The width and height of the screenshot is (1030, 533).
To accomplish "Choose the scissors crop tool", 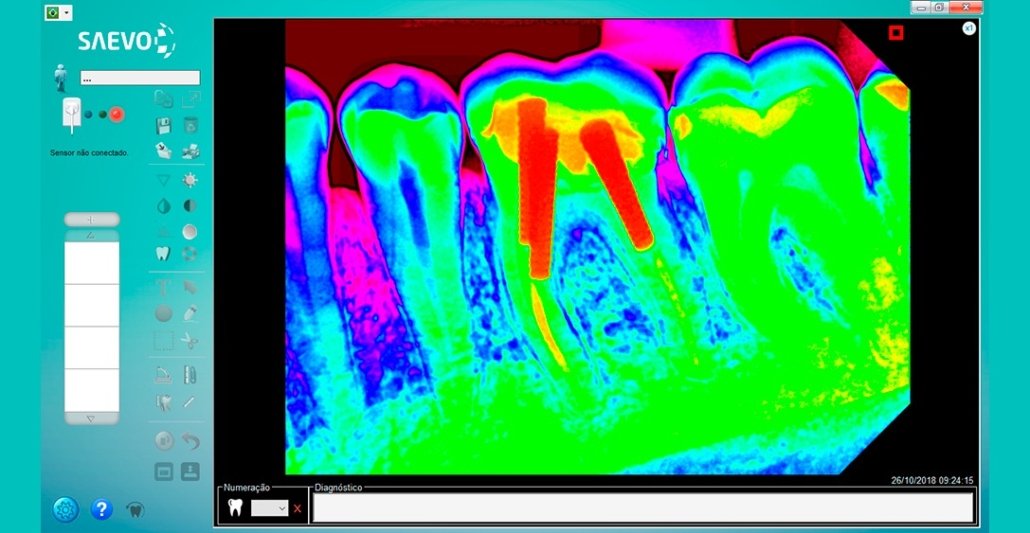I will [x=190, y=340].
